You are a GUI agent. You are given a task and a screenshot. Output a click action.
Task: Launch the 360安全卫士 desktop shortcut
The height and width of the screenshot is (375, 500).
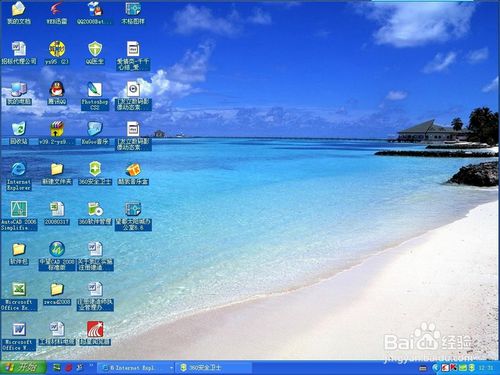(x=95, y=173)
